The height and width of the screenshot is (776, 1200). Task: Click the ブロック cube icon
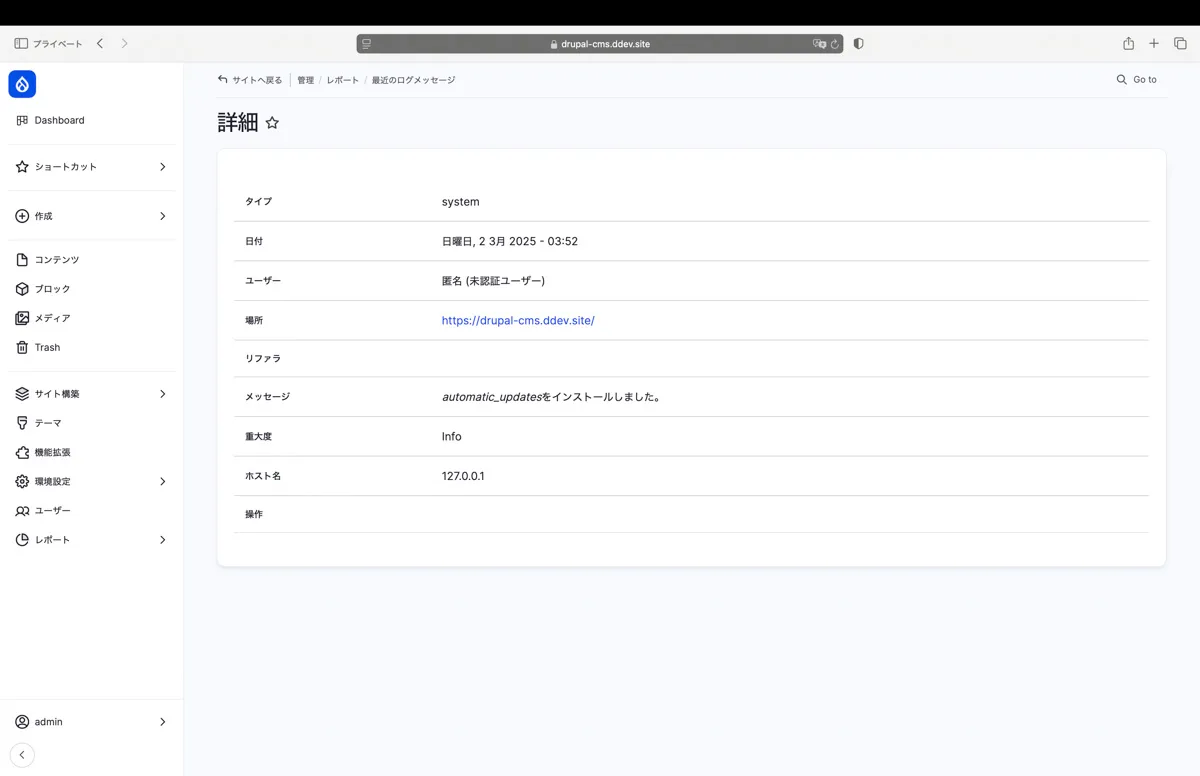click(x=22, y=289)
